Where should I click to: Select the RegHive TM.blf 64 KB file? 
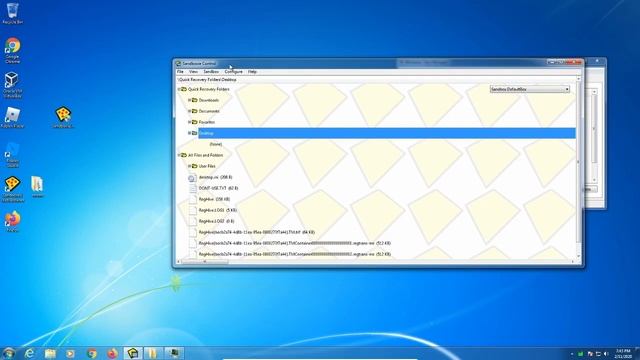pos(257,232)
